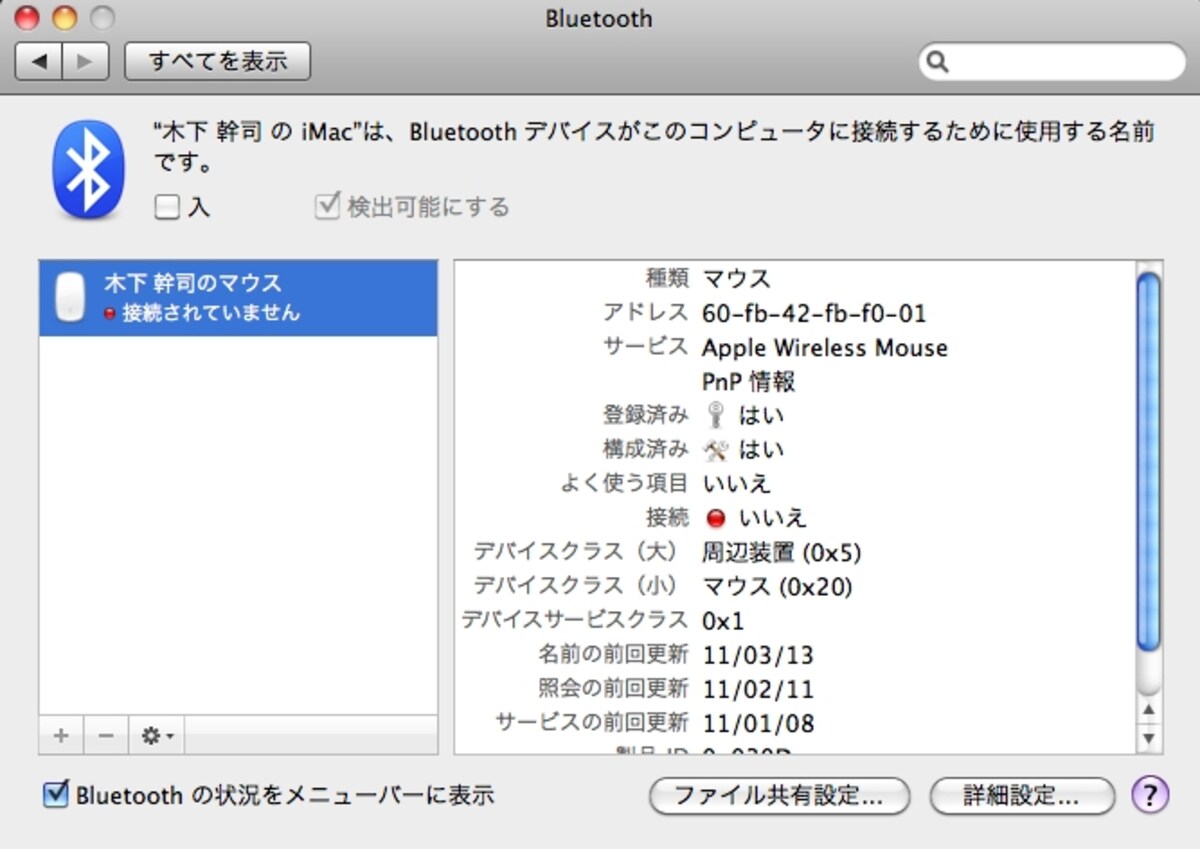This screenshot has width=1200, height=849.
Task: Click the デバイスサービスクラス label
Action: tap(574, 620)
